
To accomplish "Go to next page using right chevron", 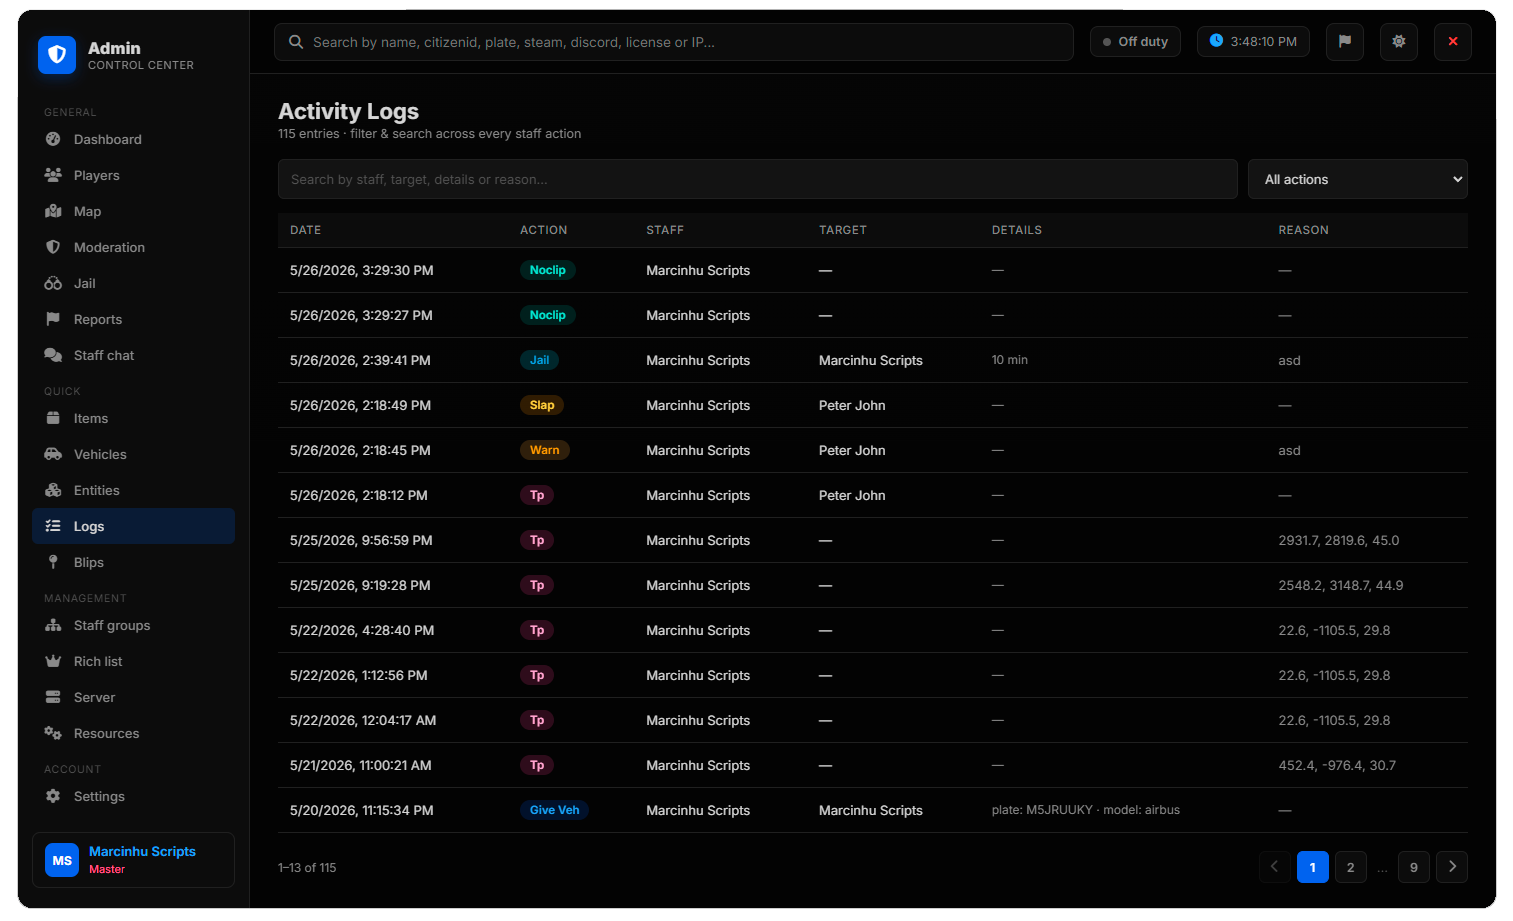I will click(1451, 867).
